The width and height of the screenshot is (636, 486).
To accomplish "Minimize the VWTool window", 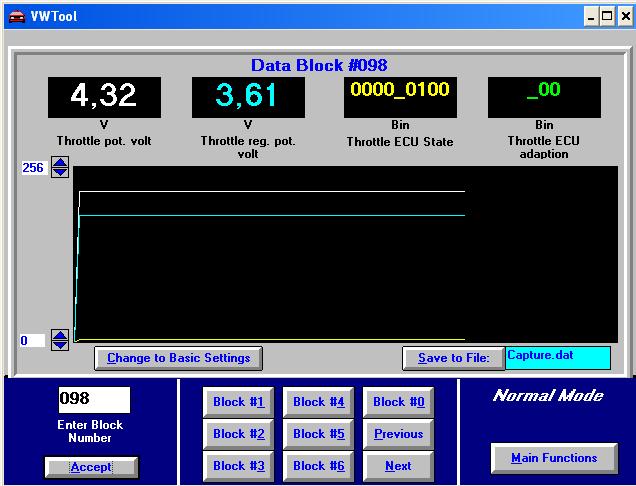I will [591, 17].
